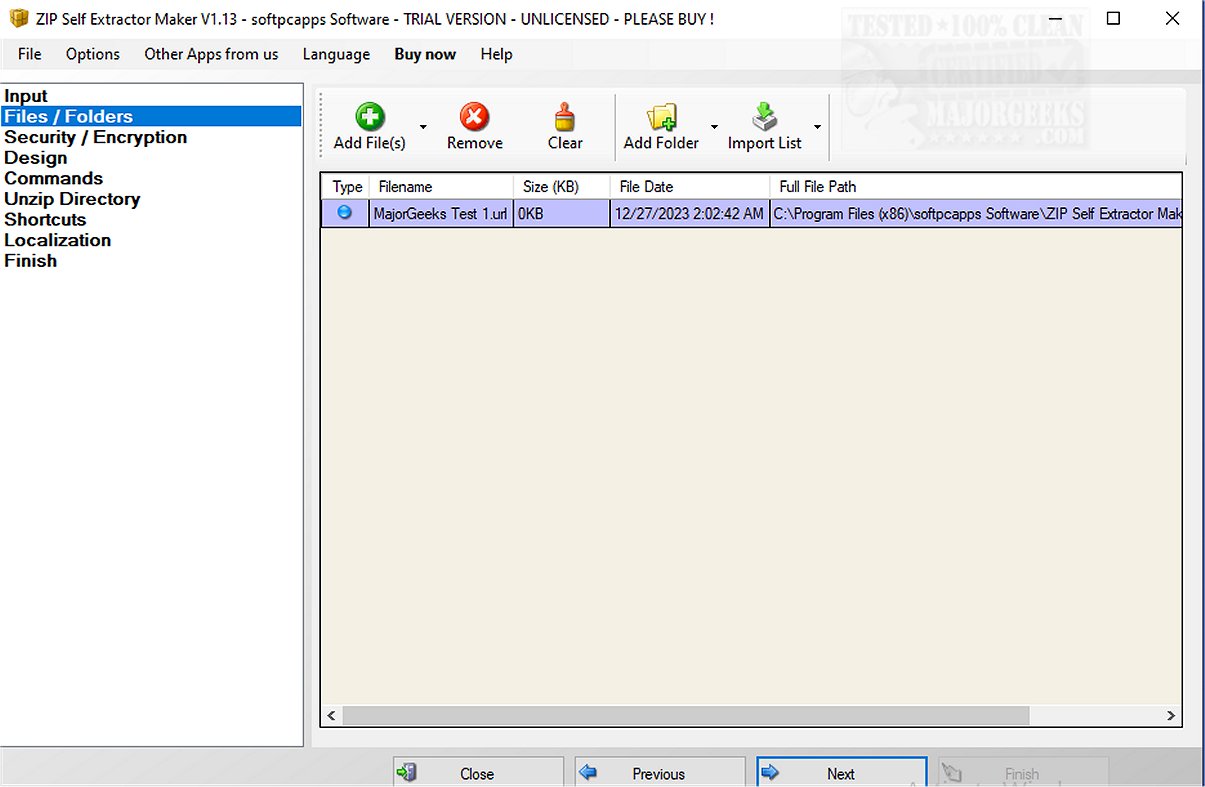Open the Add File(s) dropdown arrow

423,127
